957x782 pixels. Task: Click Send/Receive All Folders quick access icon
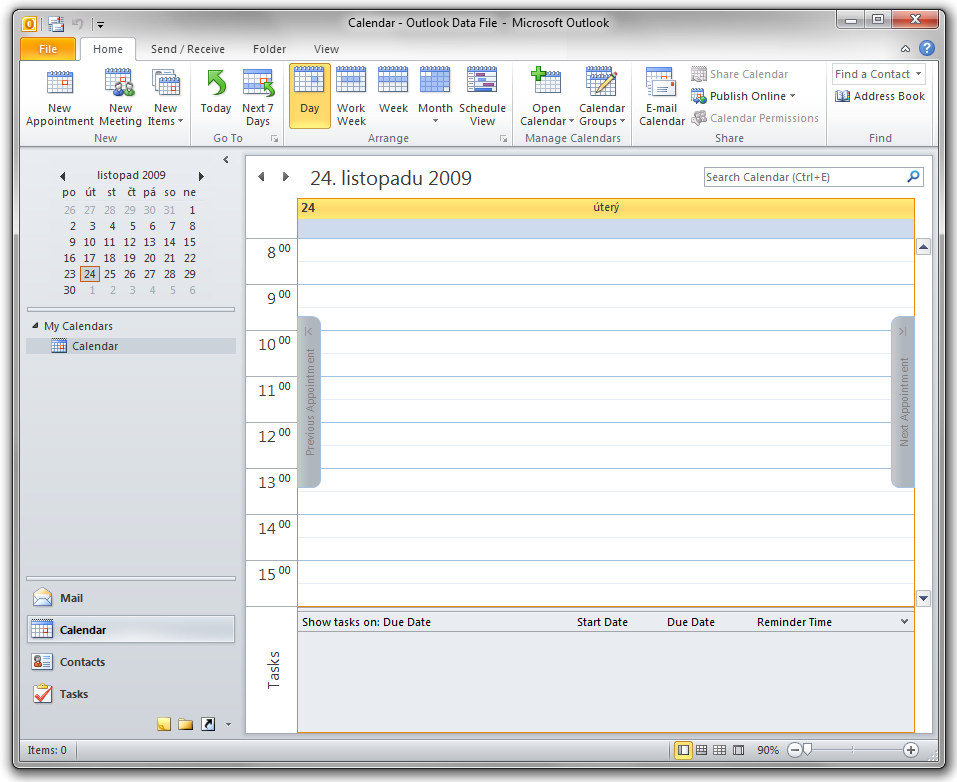tap(56, 24)
